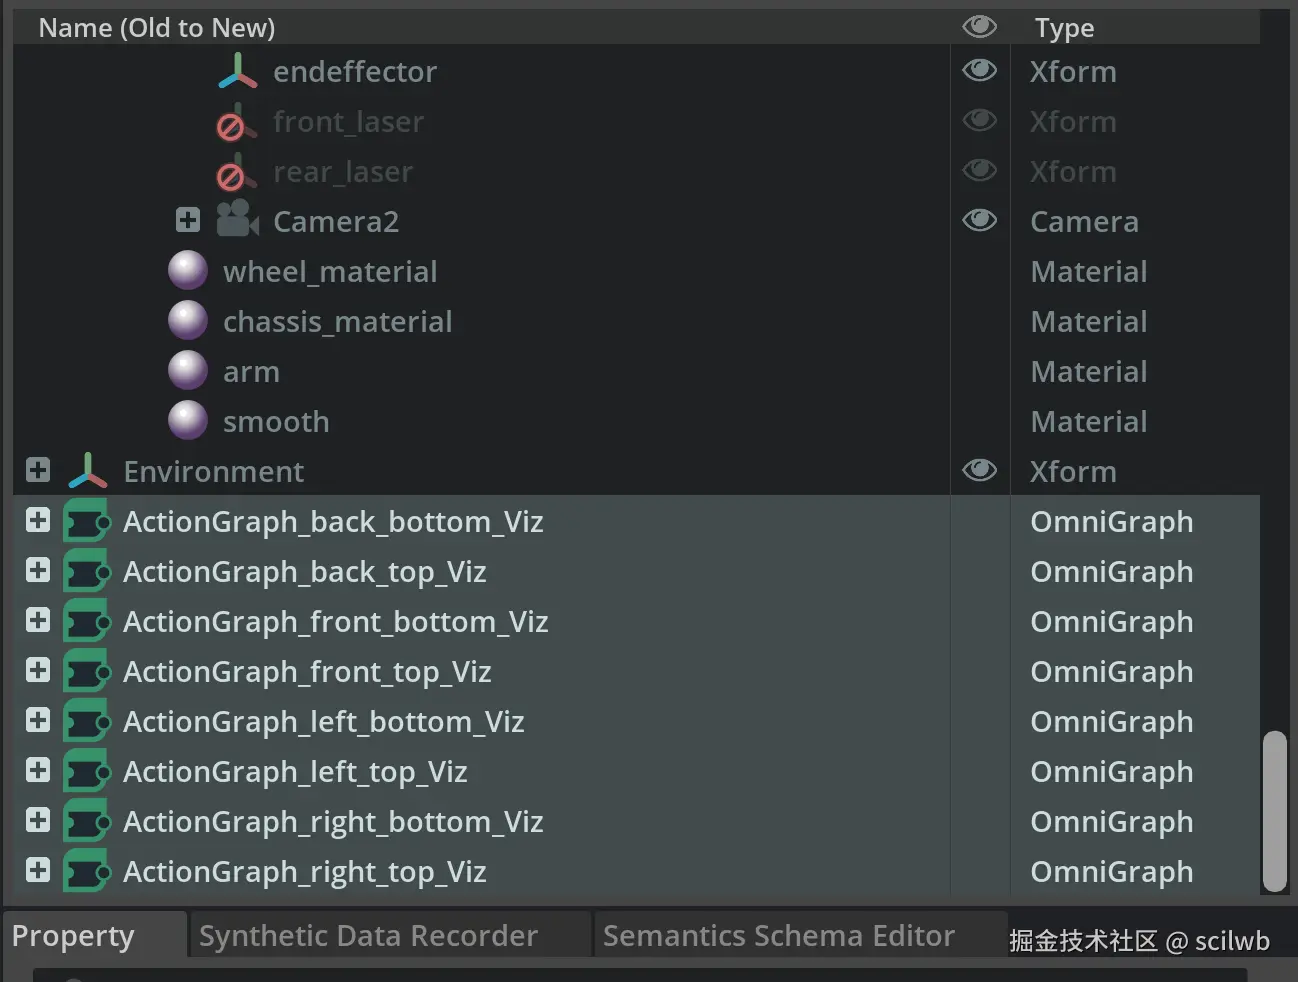Click the ActionGraph_right_top_Viz OmniGraph icon
Screen dimensions: 1298x982
87,872
